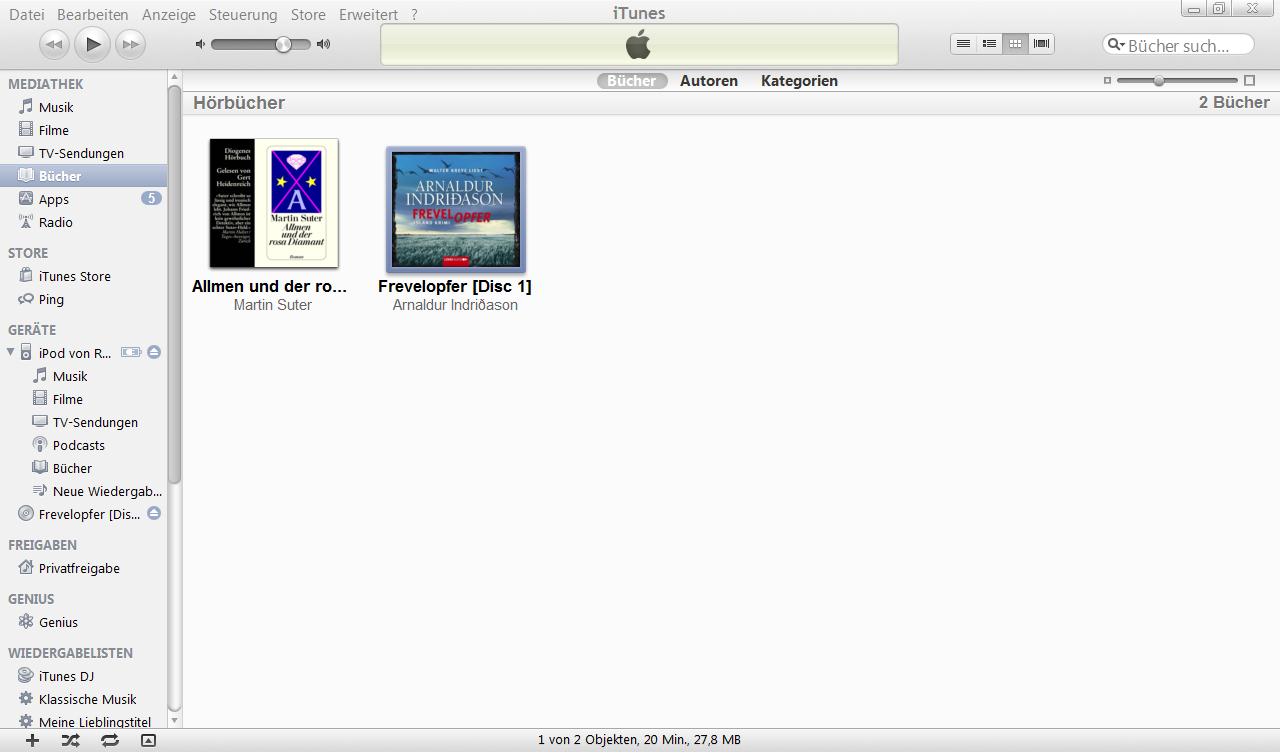This screenshot has width=1281, height=753.
Task: Add a new playlist with plus button
Action: [32, 740]
